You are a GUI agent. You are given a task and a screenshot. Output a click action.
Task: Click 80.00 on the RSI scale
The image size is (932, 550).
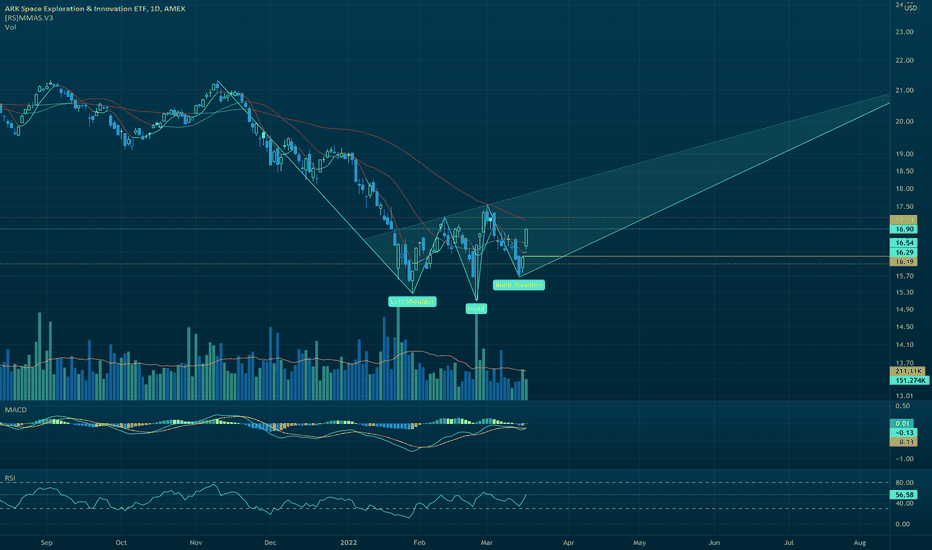pyautogui.click(x=903, y=483)
